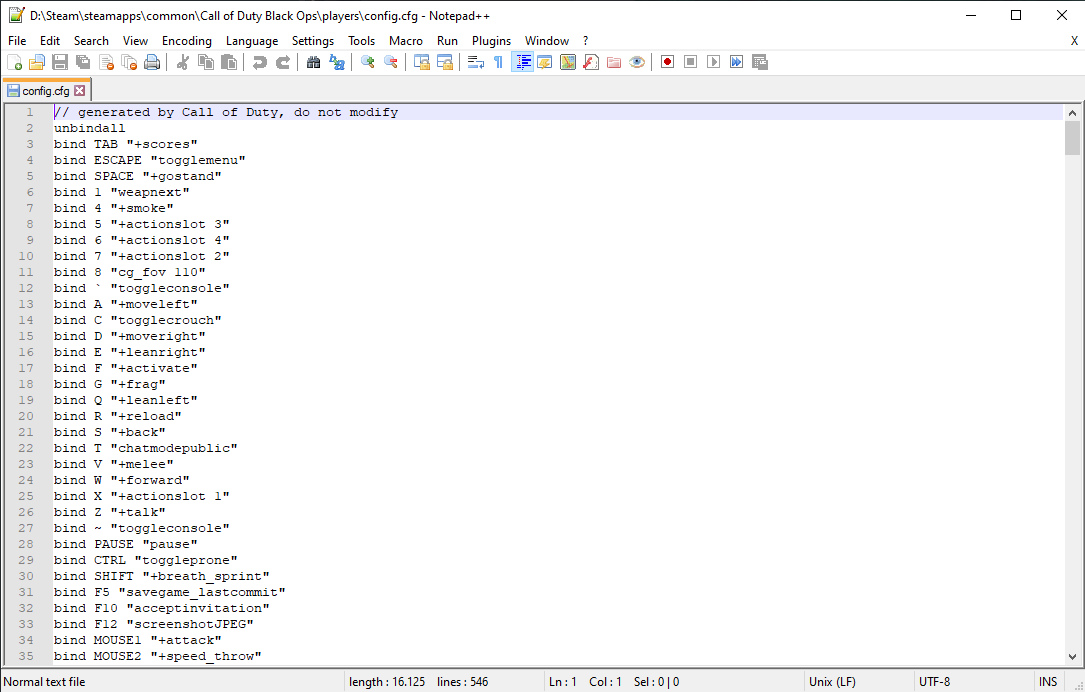This screenshot has height=692, width=1085.
Task: Open the Language menu
Action: click(252, 41)
